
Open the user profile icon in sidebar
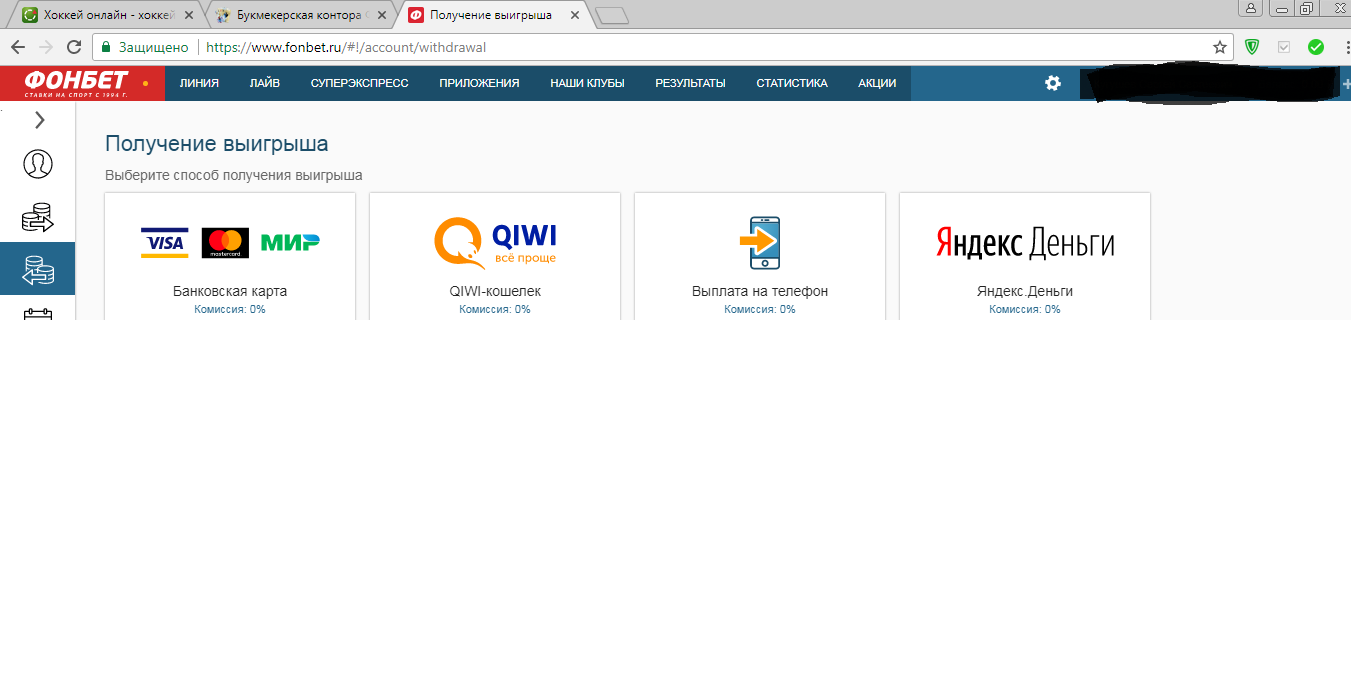38,164
